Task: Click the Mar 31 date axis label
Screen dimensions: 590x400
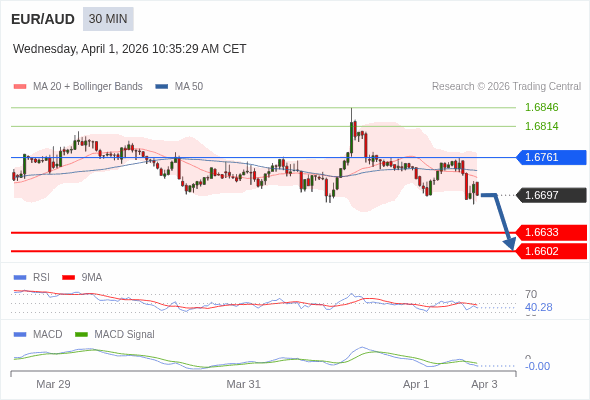Action: click(x=243, y=384)
